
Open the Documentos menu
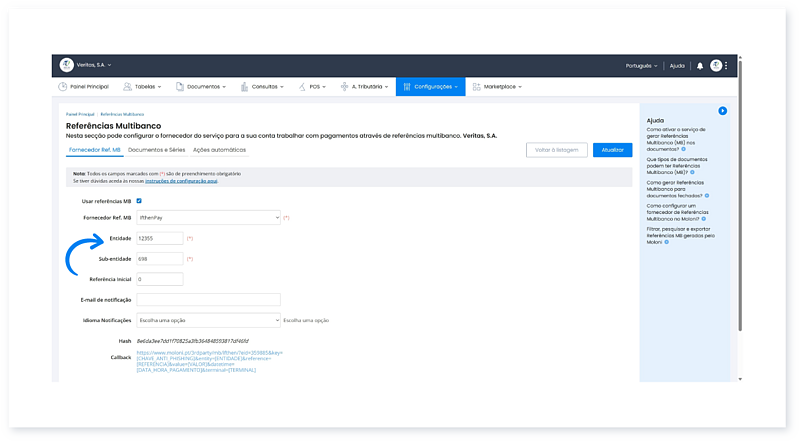point(201,87)
